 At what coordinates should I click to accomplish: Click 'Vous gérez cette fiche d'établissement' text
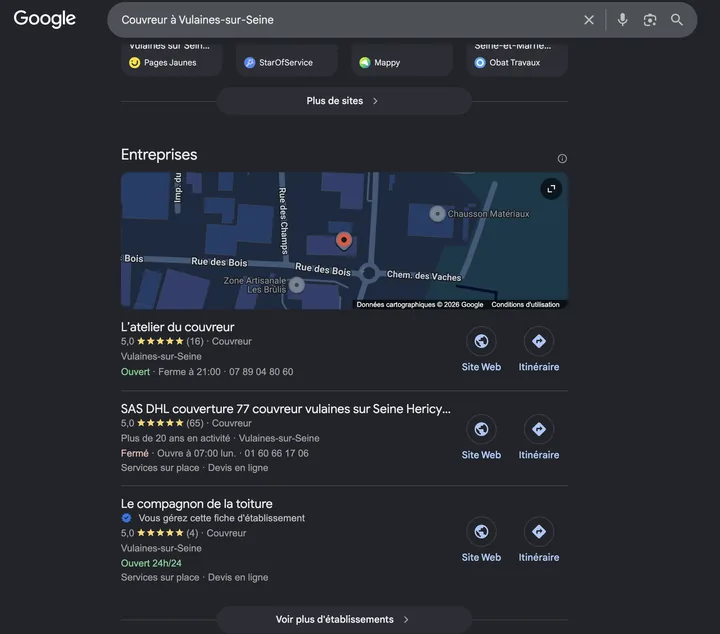(222, 518)
